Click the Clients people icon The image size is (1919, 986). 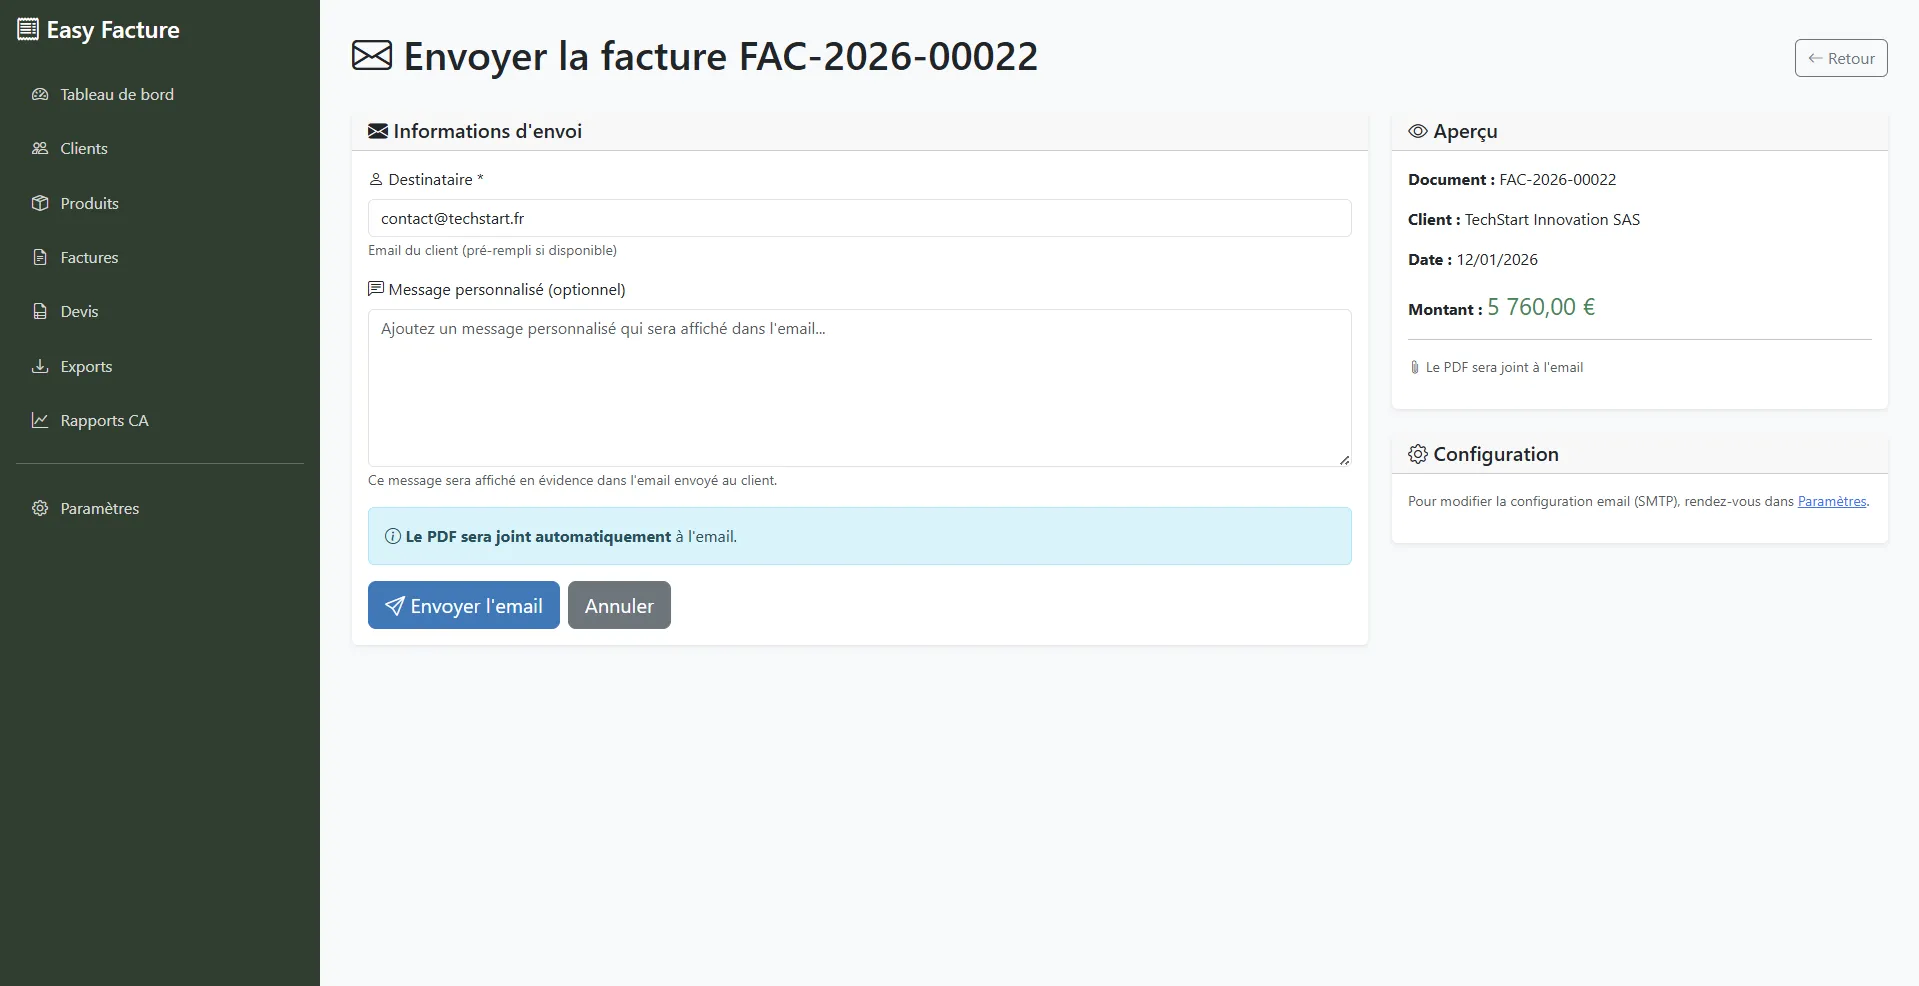click(x=40, y=149)
